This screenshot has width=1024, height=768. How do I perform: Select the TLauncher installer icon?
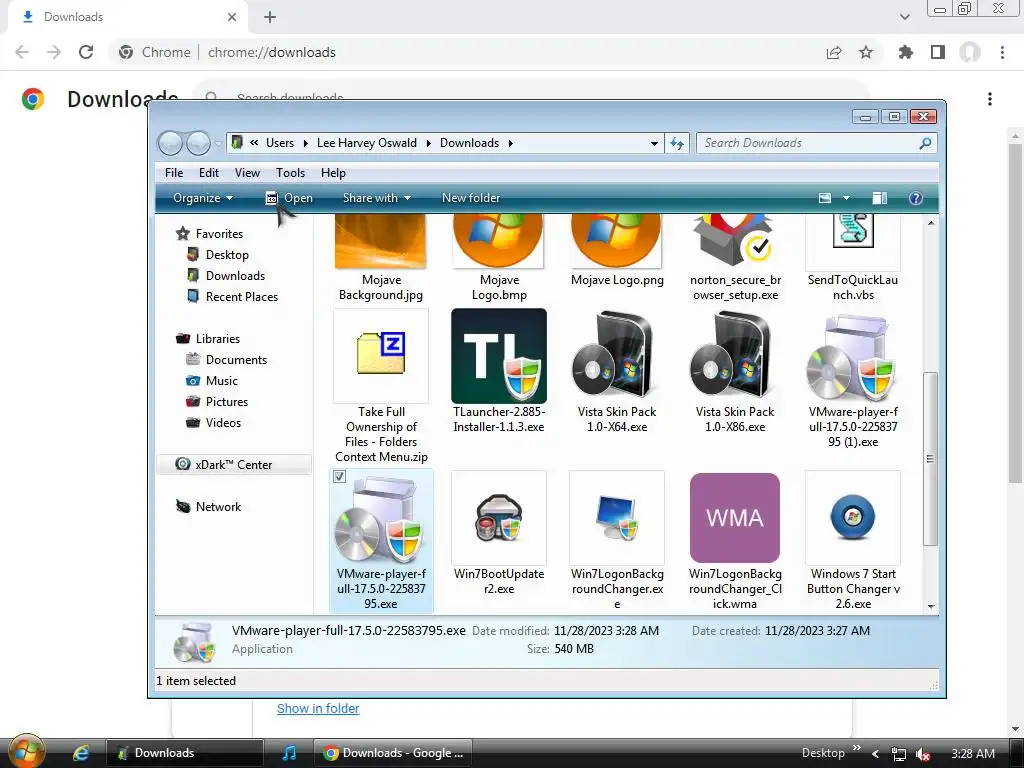[x=499, y=356]
